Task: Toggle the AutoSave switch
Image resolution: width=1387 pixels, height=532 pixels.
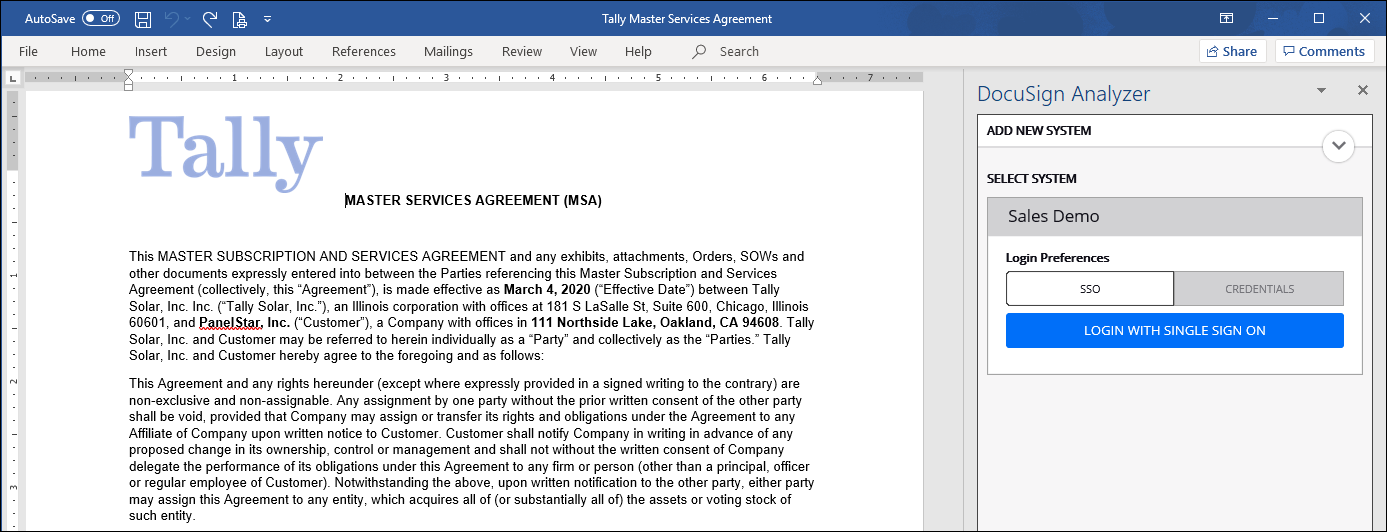Action: pyautogui.click(x=100, y=19)
